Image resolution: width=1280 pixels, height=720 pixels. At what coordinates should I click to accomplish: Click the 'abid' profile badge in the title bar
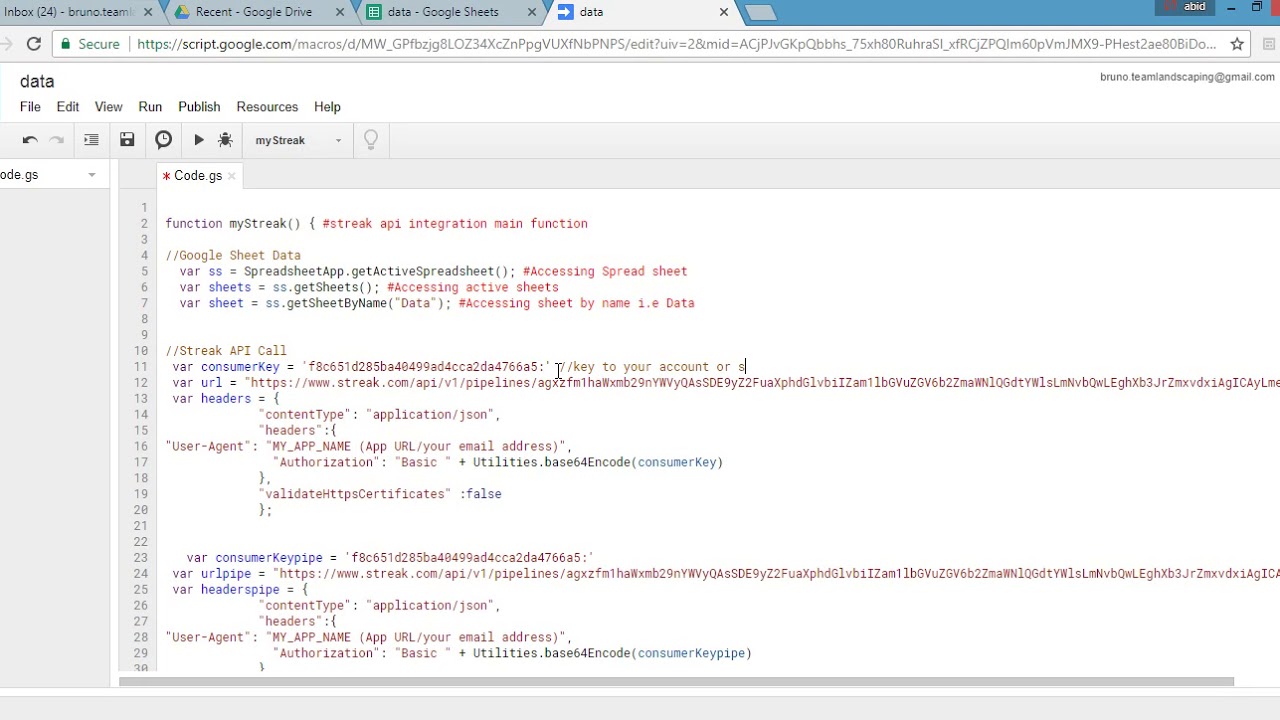click(1187, 7)
